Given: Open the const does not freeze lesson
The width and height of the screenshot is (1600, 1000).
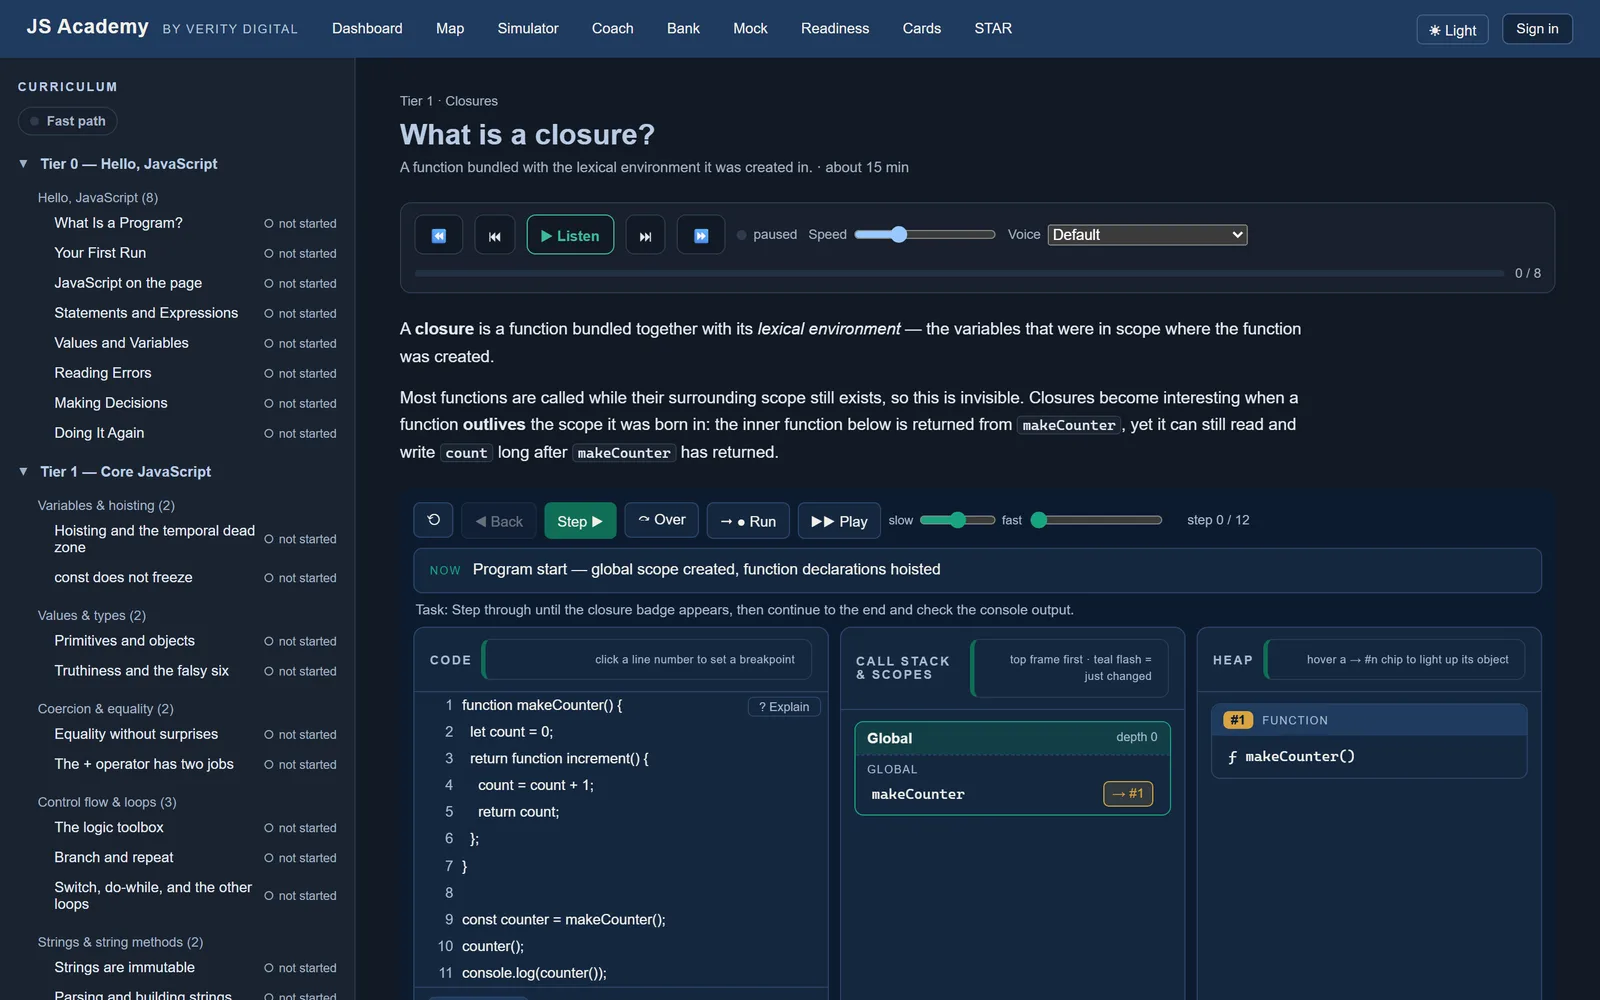Looking at the screenshot, I should [x=123, y=578].
